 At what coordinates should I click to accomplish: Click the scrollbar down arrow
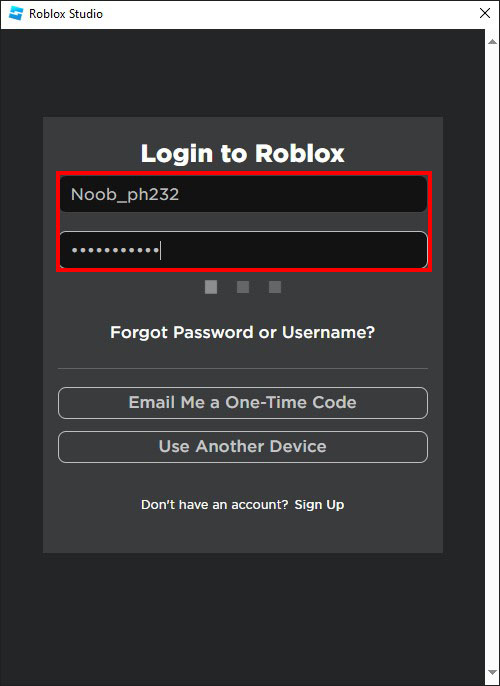[492, 672]
